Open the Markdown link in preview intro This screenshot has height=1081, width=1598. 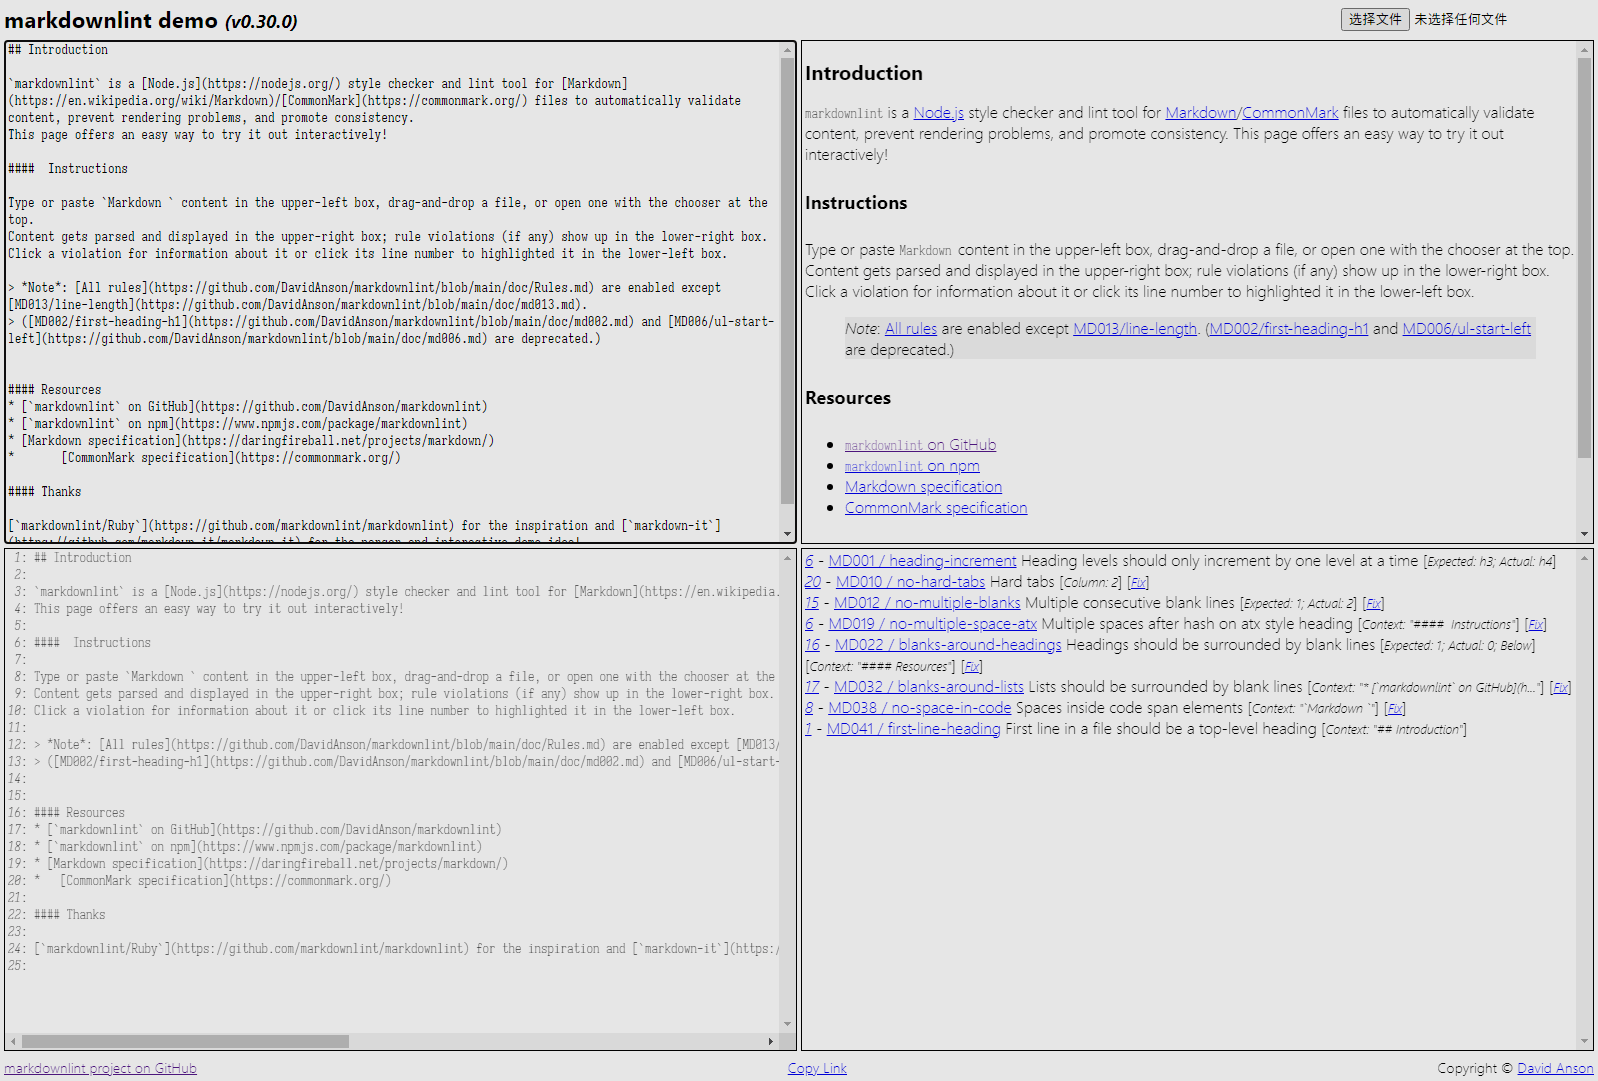1201,113
